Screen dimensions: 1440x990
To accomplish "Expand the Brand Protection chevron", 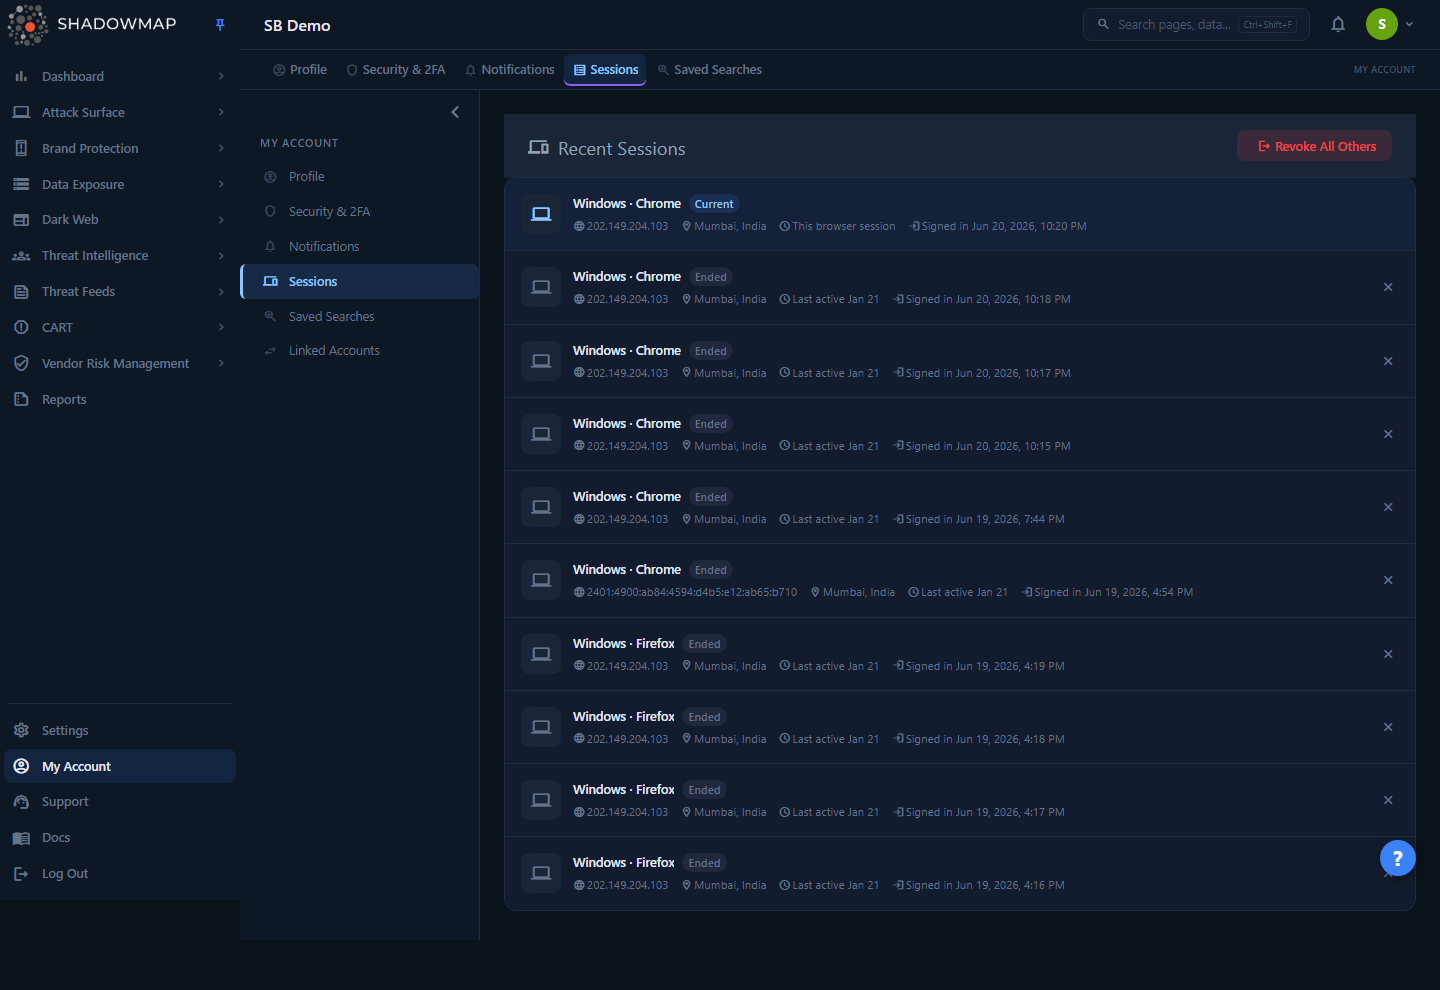I will [221, 148].
